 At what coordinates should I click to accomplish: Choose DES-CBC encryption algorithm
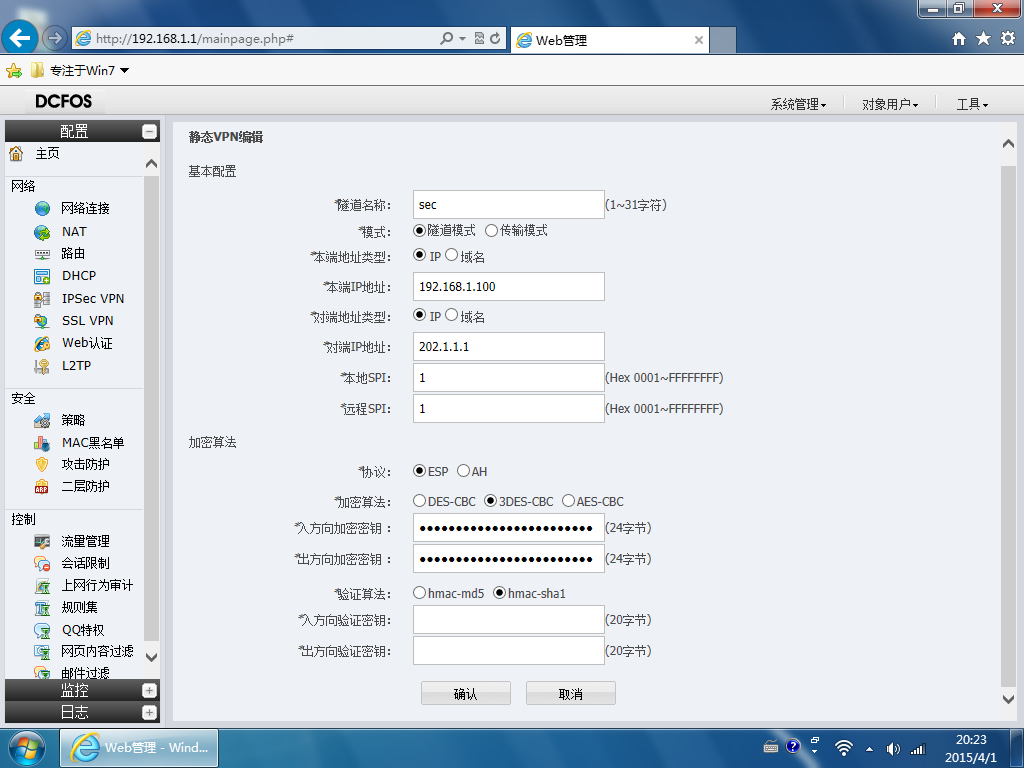[x=419, y=501]
